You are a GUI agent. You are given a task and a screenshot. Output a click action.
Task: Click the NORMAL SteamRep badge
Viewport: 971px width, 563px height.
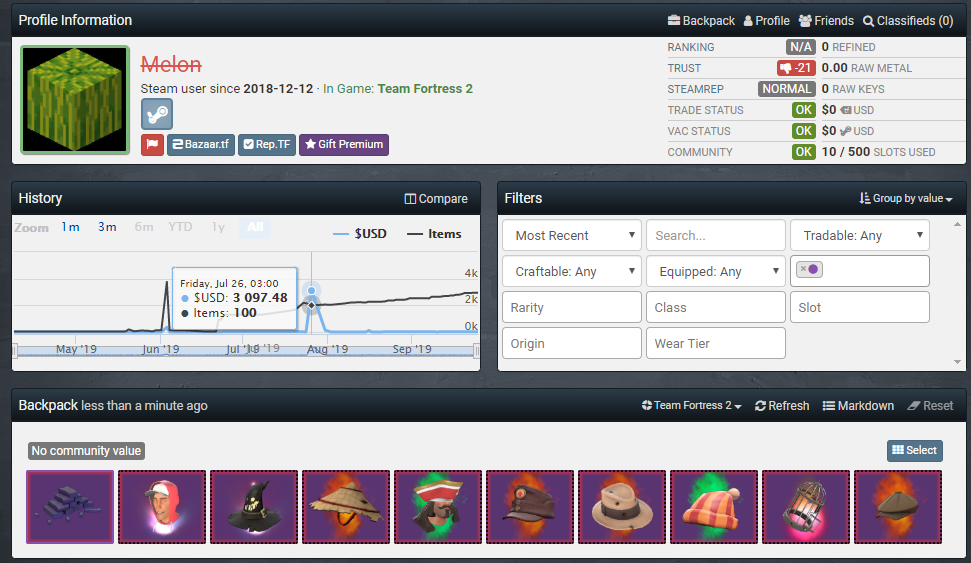click(x=786, y=89)
